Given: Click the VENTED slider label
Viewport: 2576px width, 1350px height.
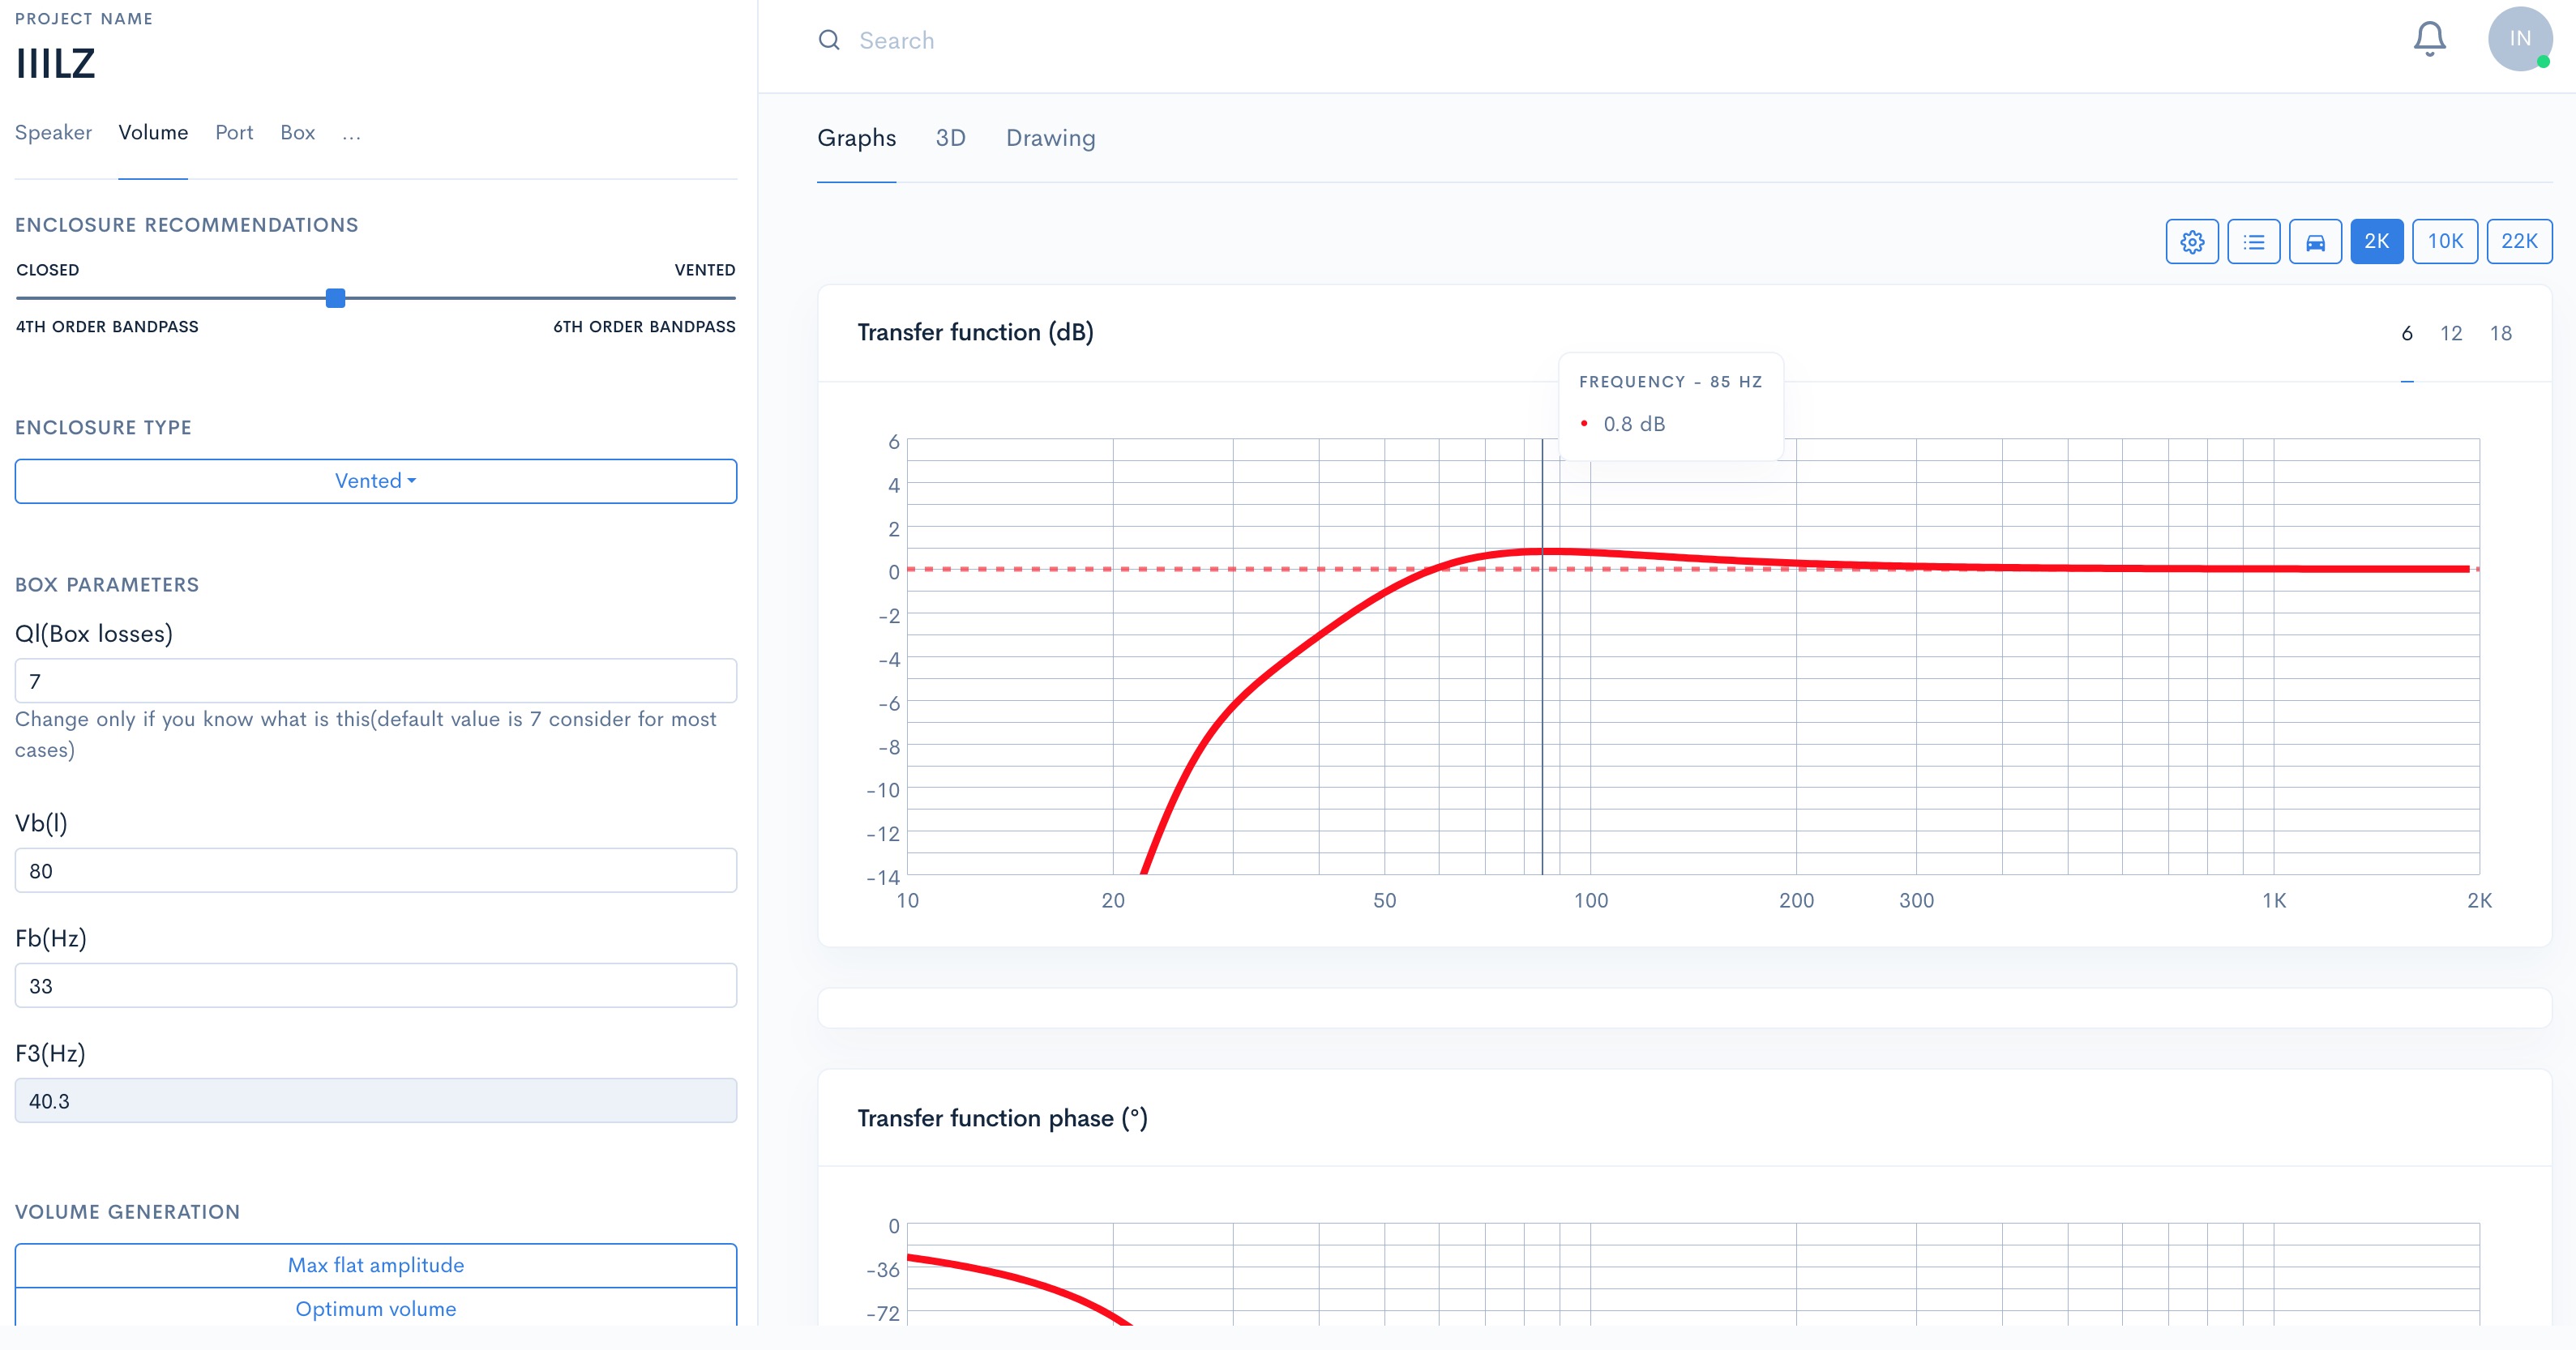Looking at the screenshot, I should (x=705, y=270).
